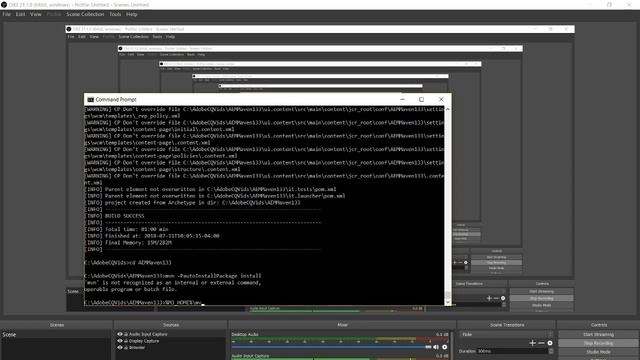Image resolution: width=640 pixels, height=360 pixels.
Task: Click the BUILD SUCCESS line in Command Prompt
Action: (x=115, y=216)
